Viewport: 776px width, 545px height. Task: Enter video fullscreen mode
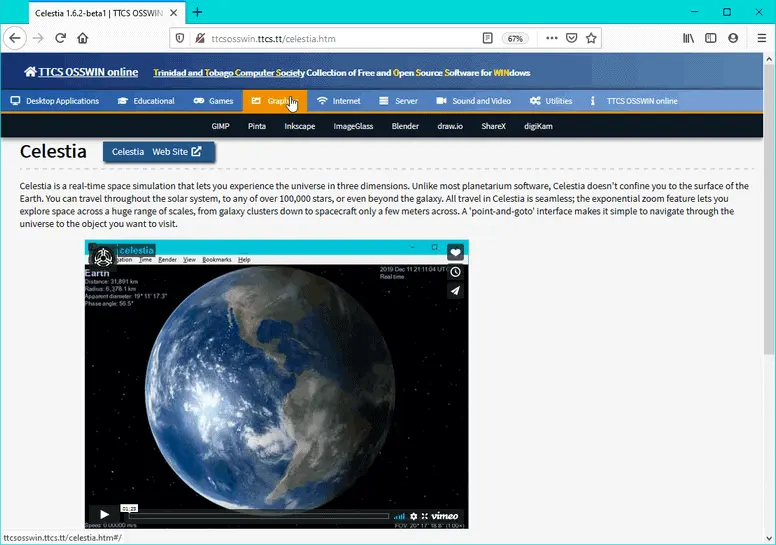(x=425, y=516)
